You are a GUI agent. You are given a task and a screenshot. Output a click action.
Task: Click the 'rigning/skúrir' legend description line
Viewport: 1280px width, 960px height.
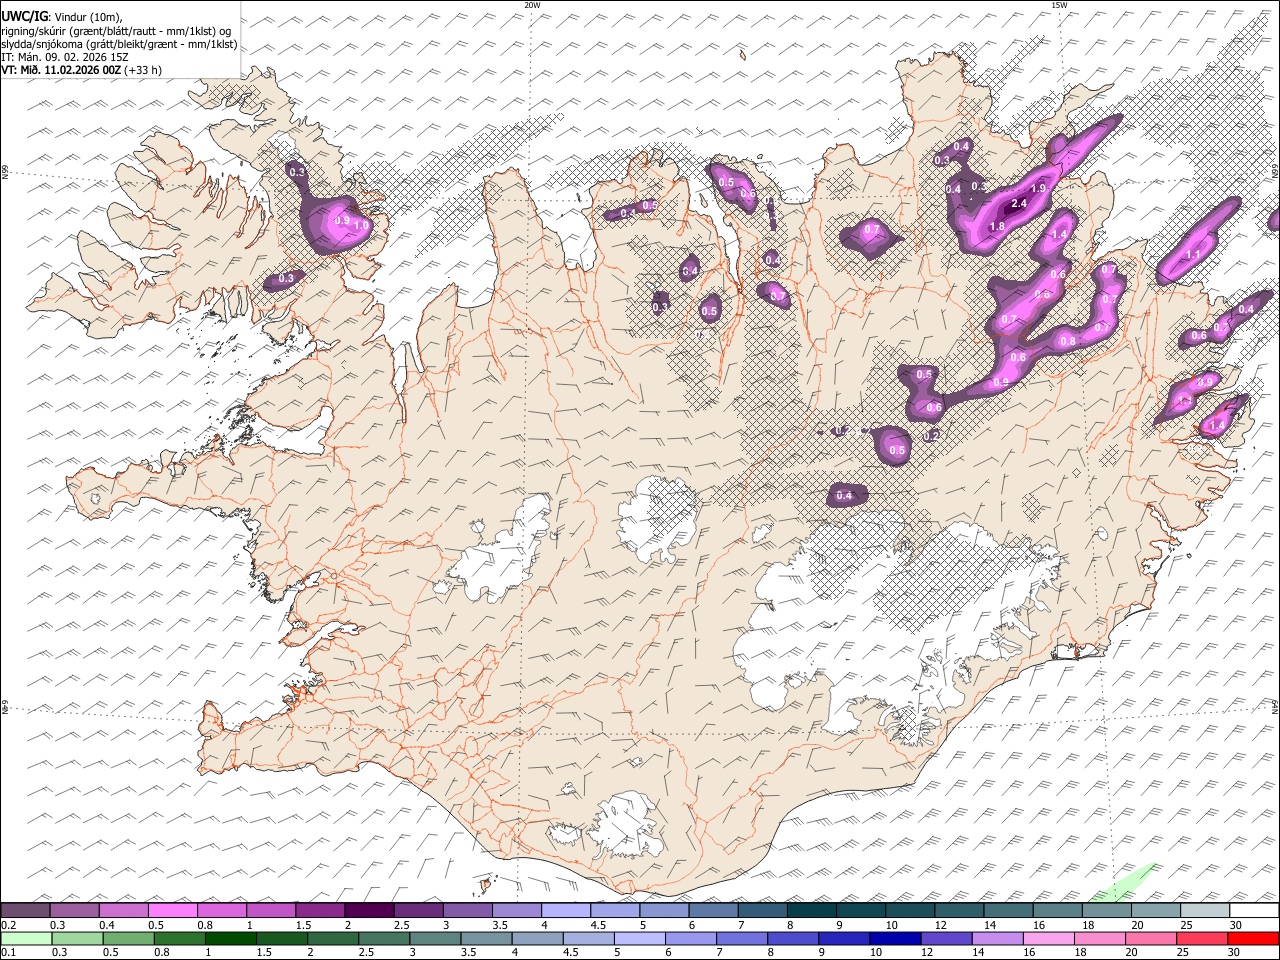point(116,31)
